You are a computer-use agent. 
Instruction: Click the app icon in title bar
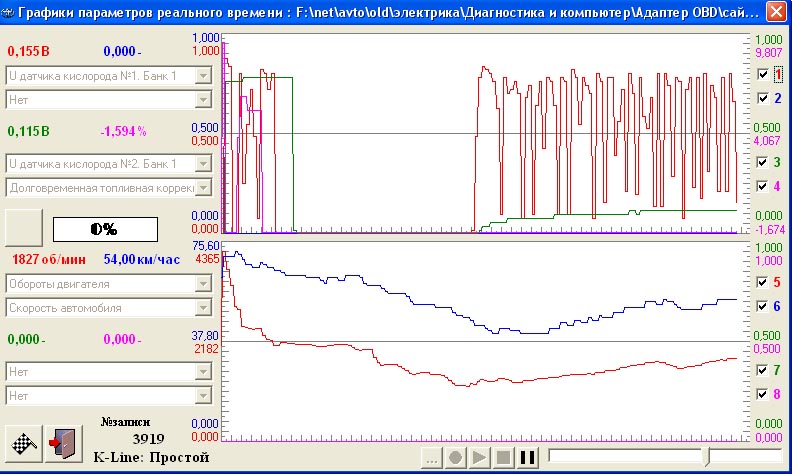pos(11,12)
